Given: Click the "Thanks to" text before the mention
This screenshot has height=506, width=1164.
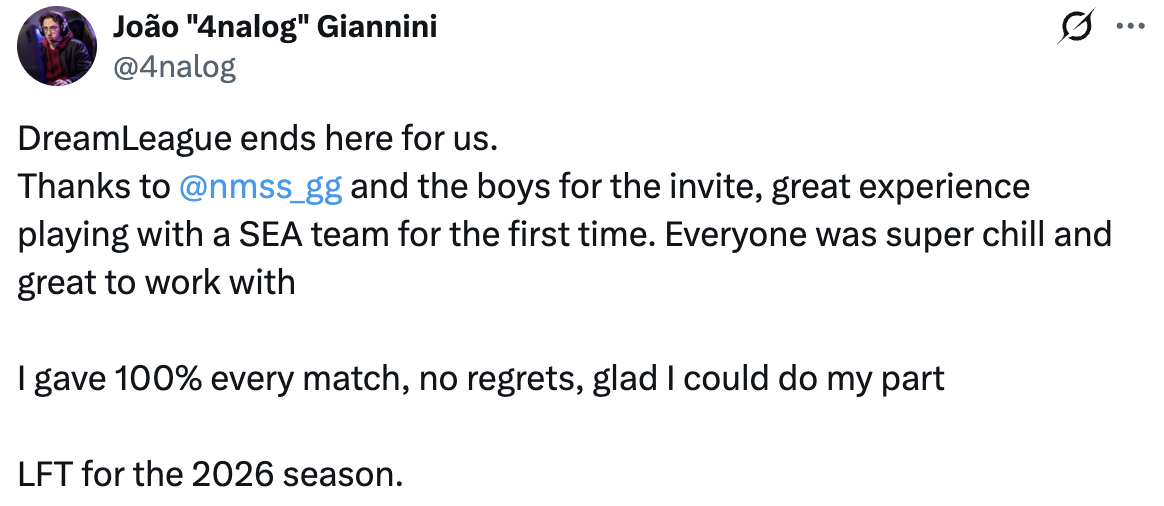Looking at the screenshot, I should pos(93,187).
